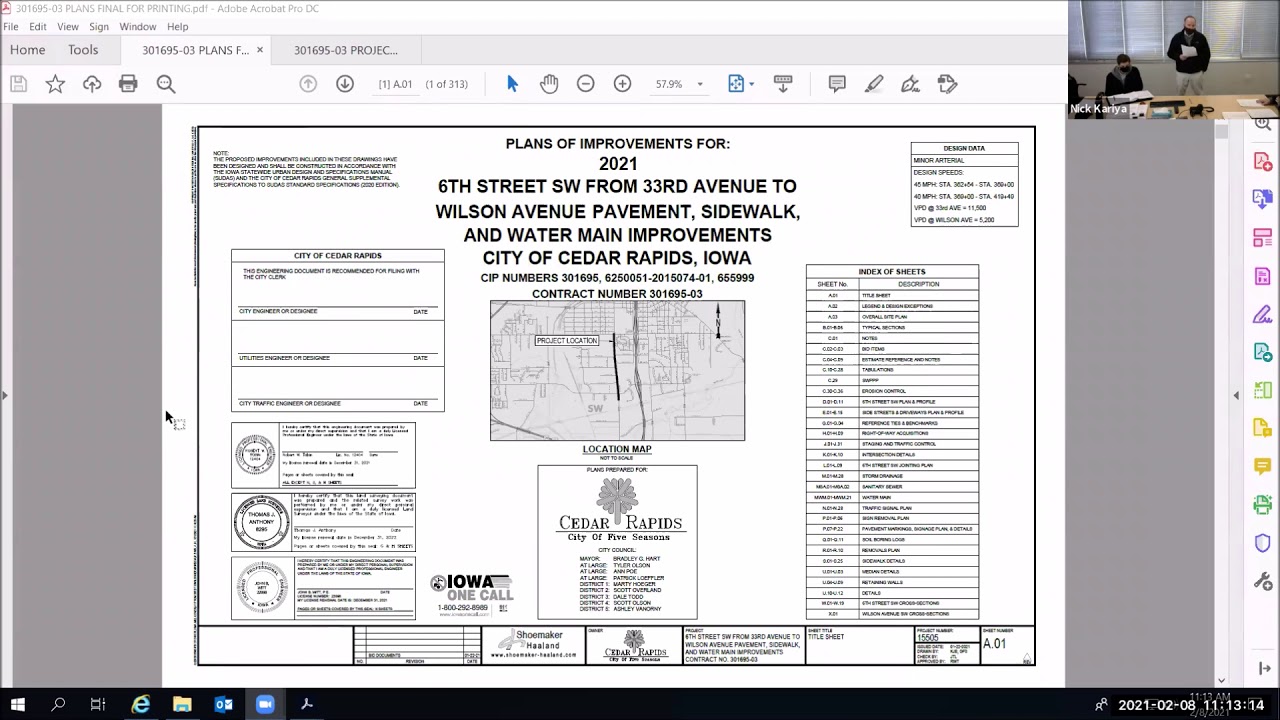The width and height of the screenshot is (1280, 720).
Task: Open More Tools wrench icon
Action: (1262, 581)
